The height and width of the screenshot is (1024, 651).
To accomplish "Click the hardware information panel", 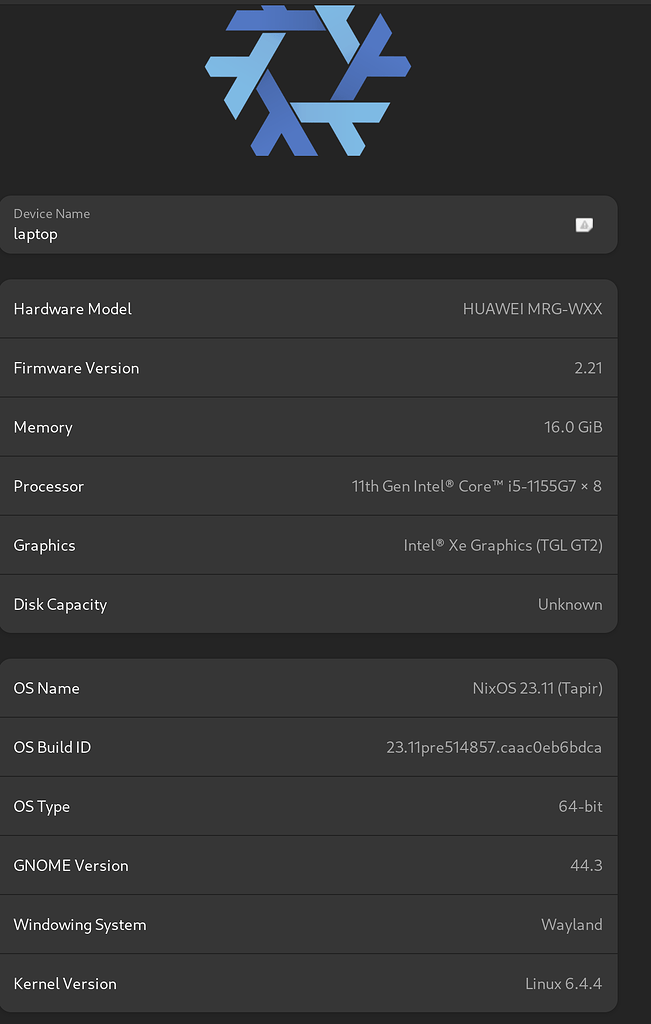I will click(x=308, y=456).
